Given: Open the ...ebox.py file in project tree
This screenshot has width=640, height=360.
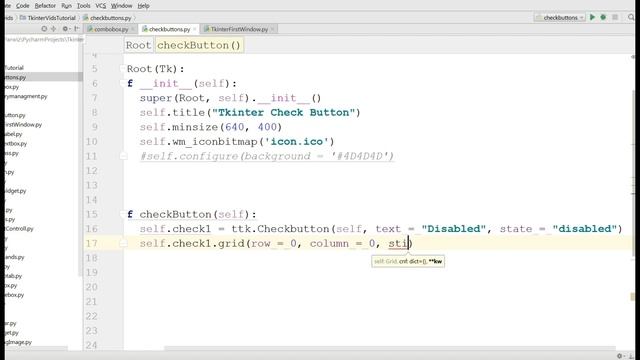Looking at the screenshot, I should click(x=14, y=295).
